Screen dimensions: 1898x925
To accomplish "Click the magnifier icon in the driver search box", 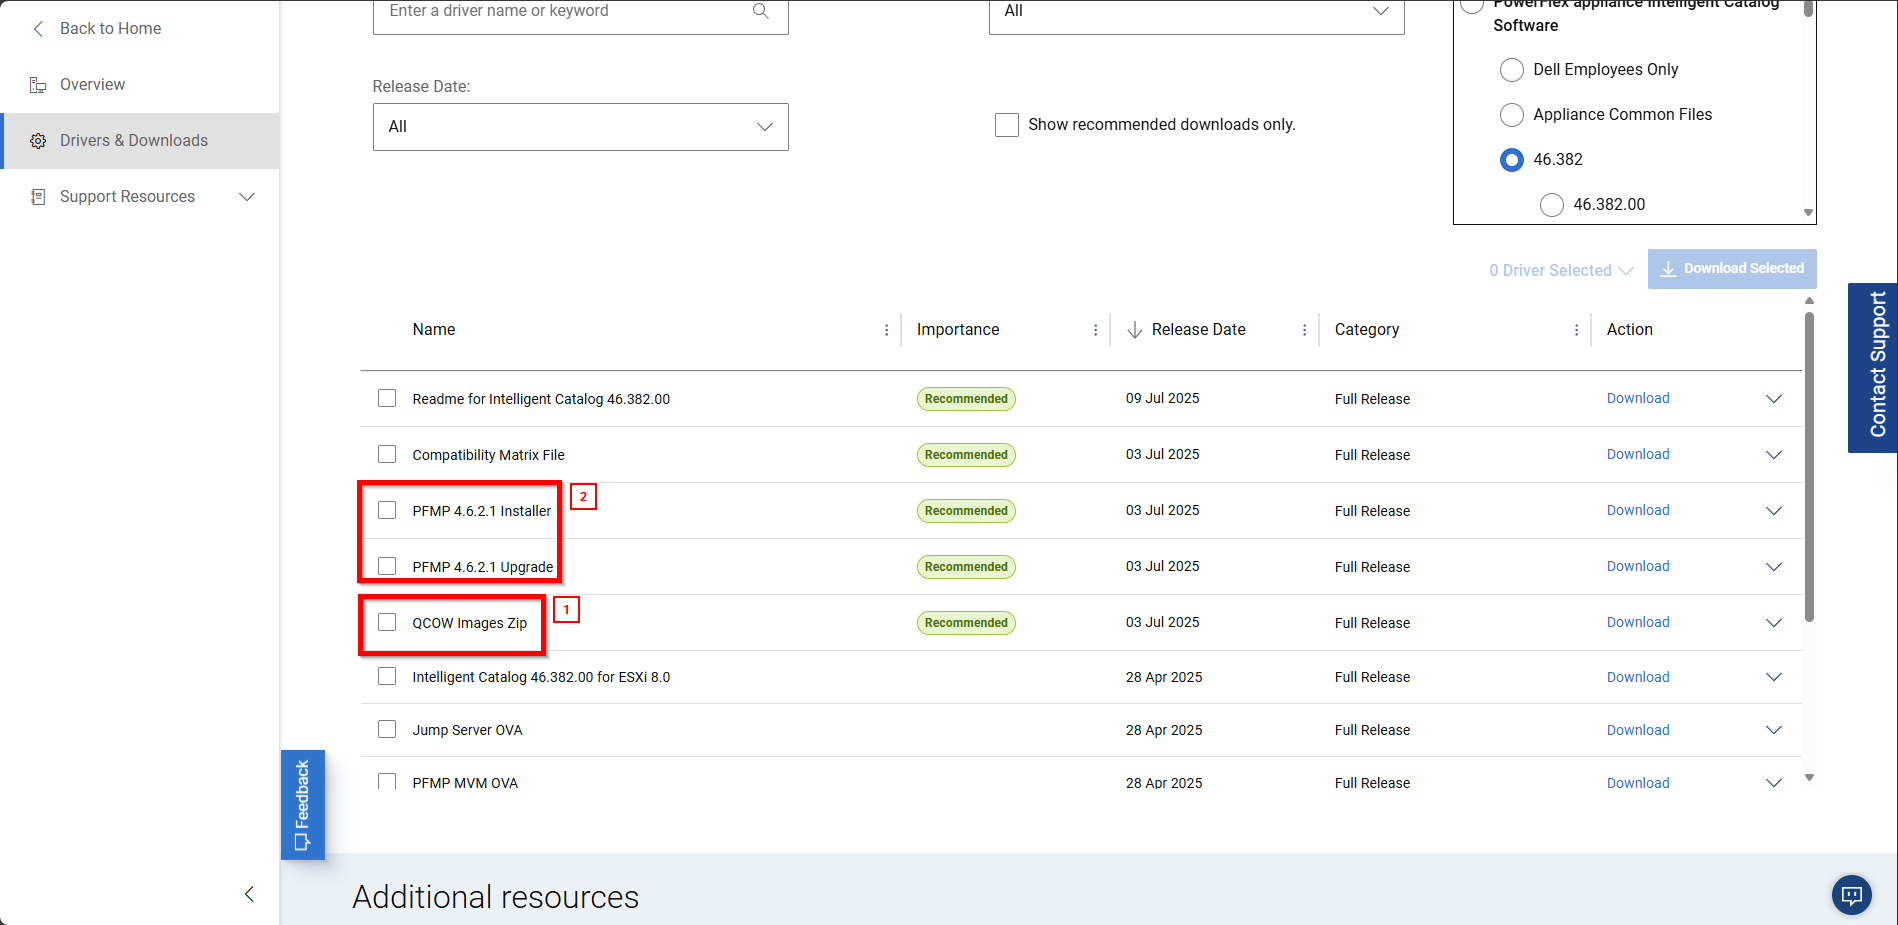I will click(760, 10).
